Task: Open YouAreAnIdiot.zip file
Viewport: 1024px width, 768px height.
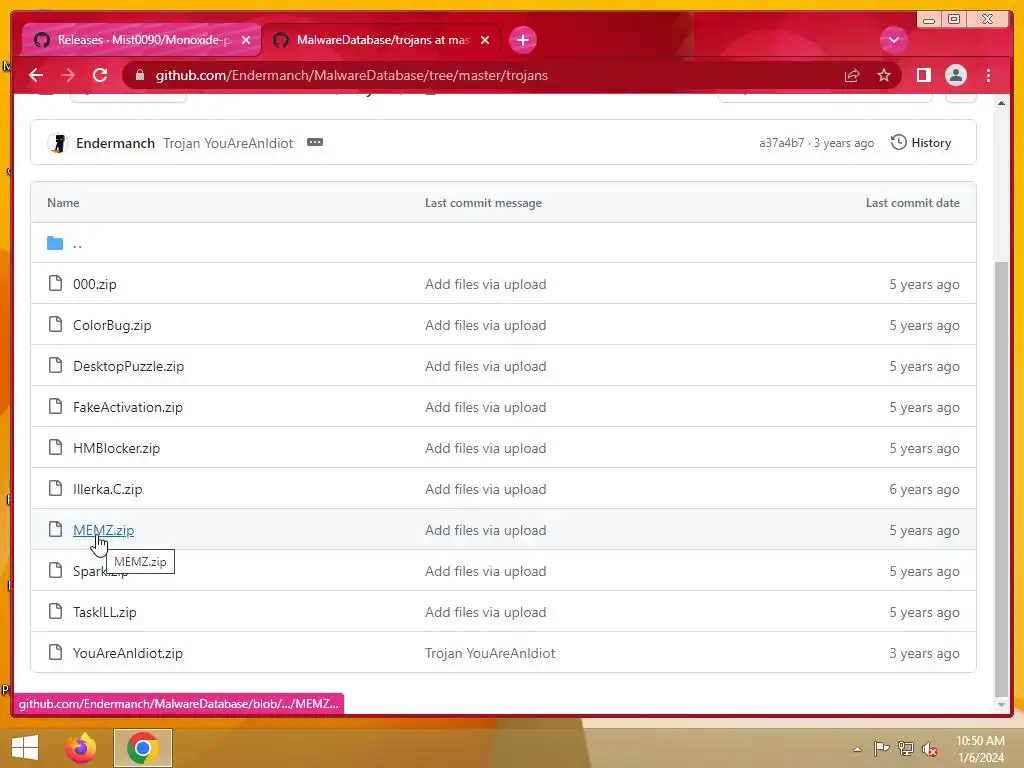Action: tap(127, 653)
